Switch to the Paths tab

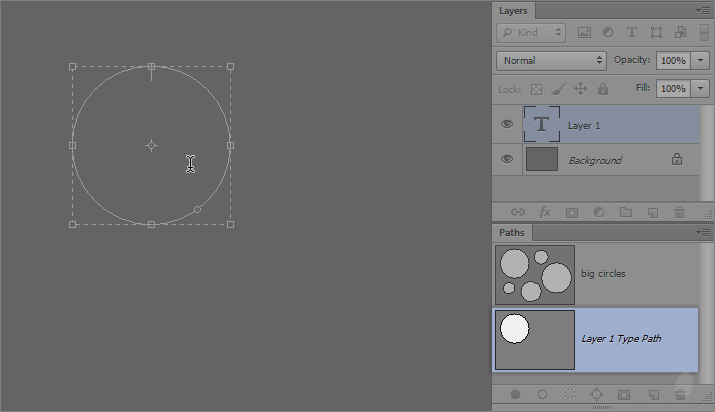(512, 233)
